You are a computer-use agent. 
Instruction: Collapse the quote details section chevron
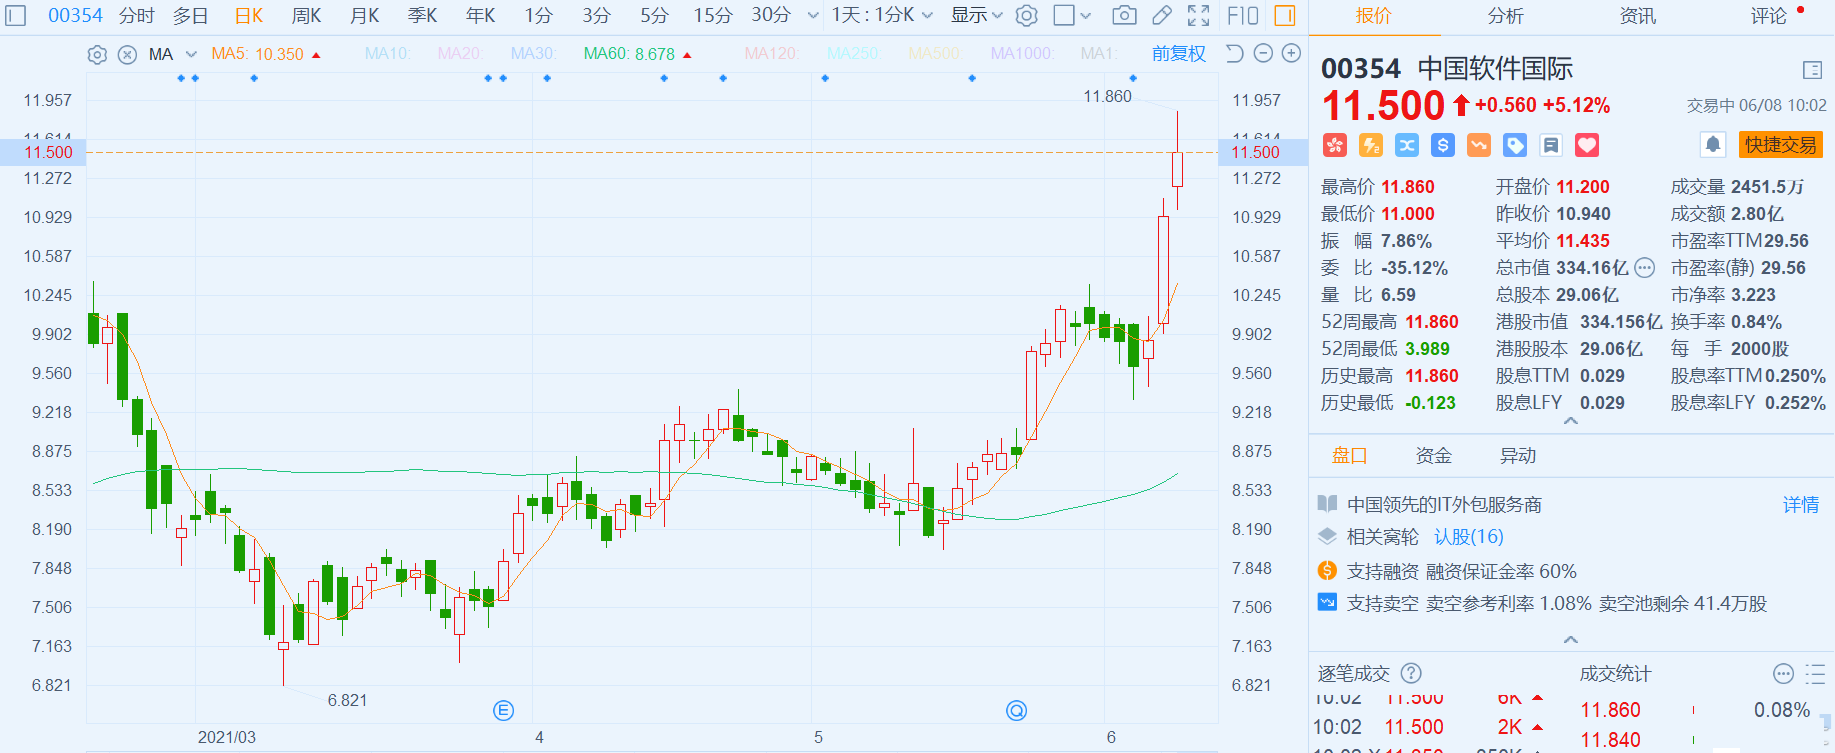(1570, 421)
